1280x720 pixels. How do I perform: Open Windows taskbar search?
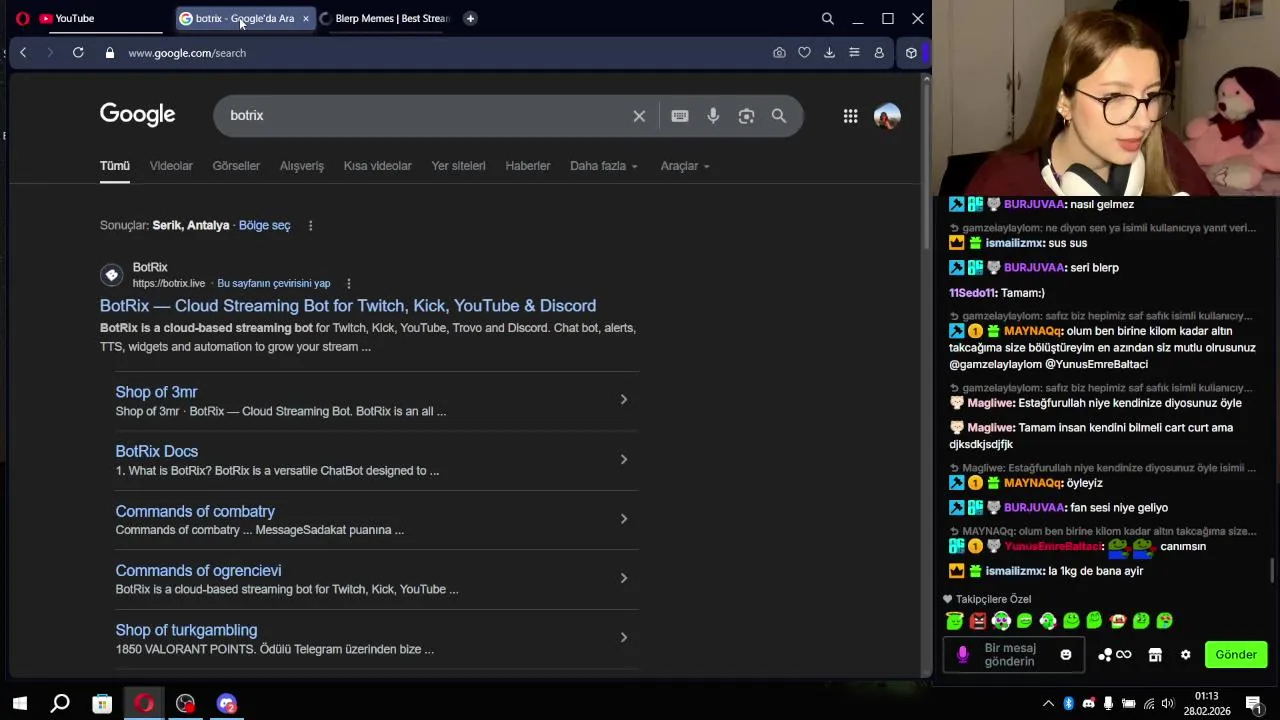[60, 704]
